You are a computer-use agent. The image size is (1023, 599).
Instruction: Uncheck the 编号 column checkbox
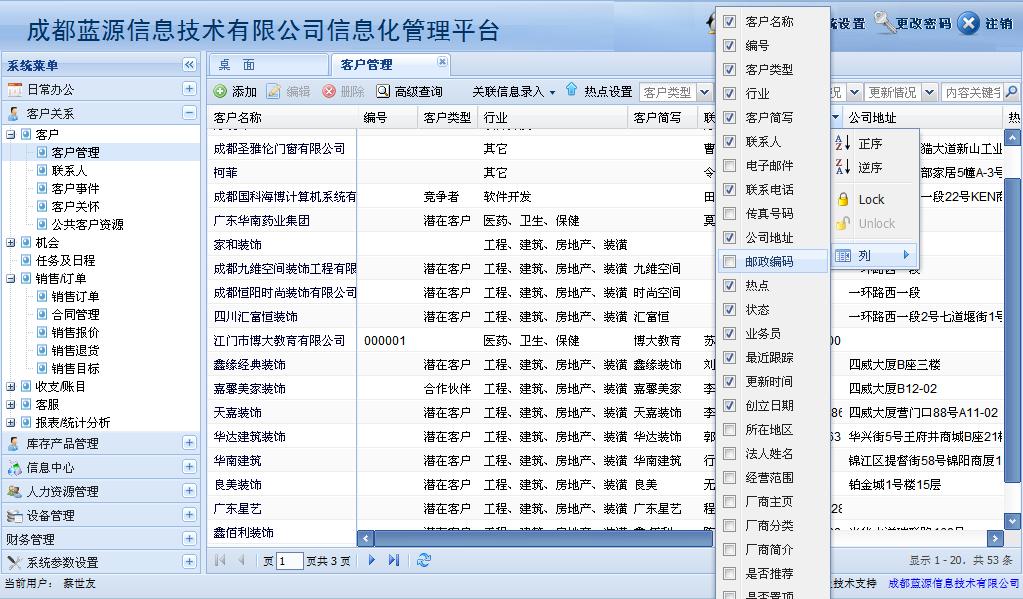(x=729, y=46)
